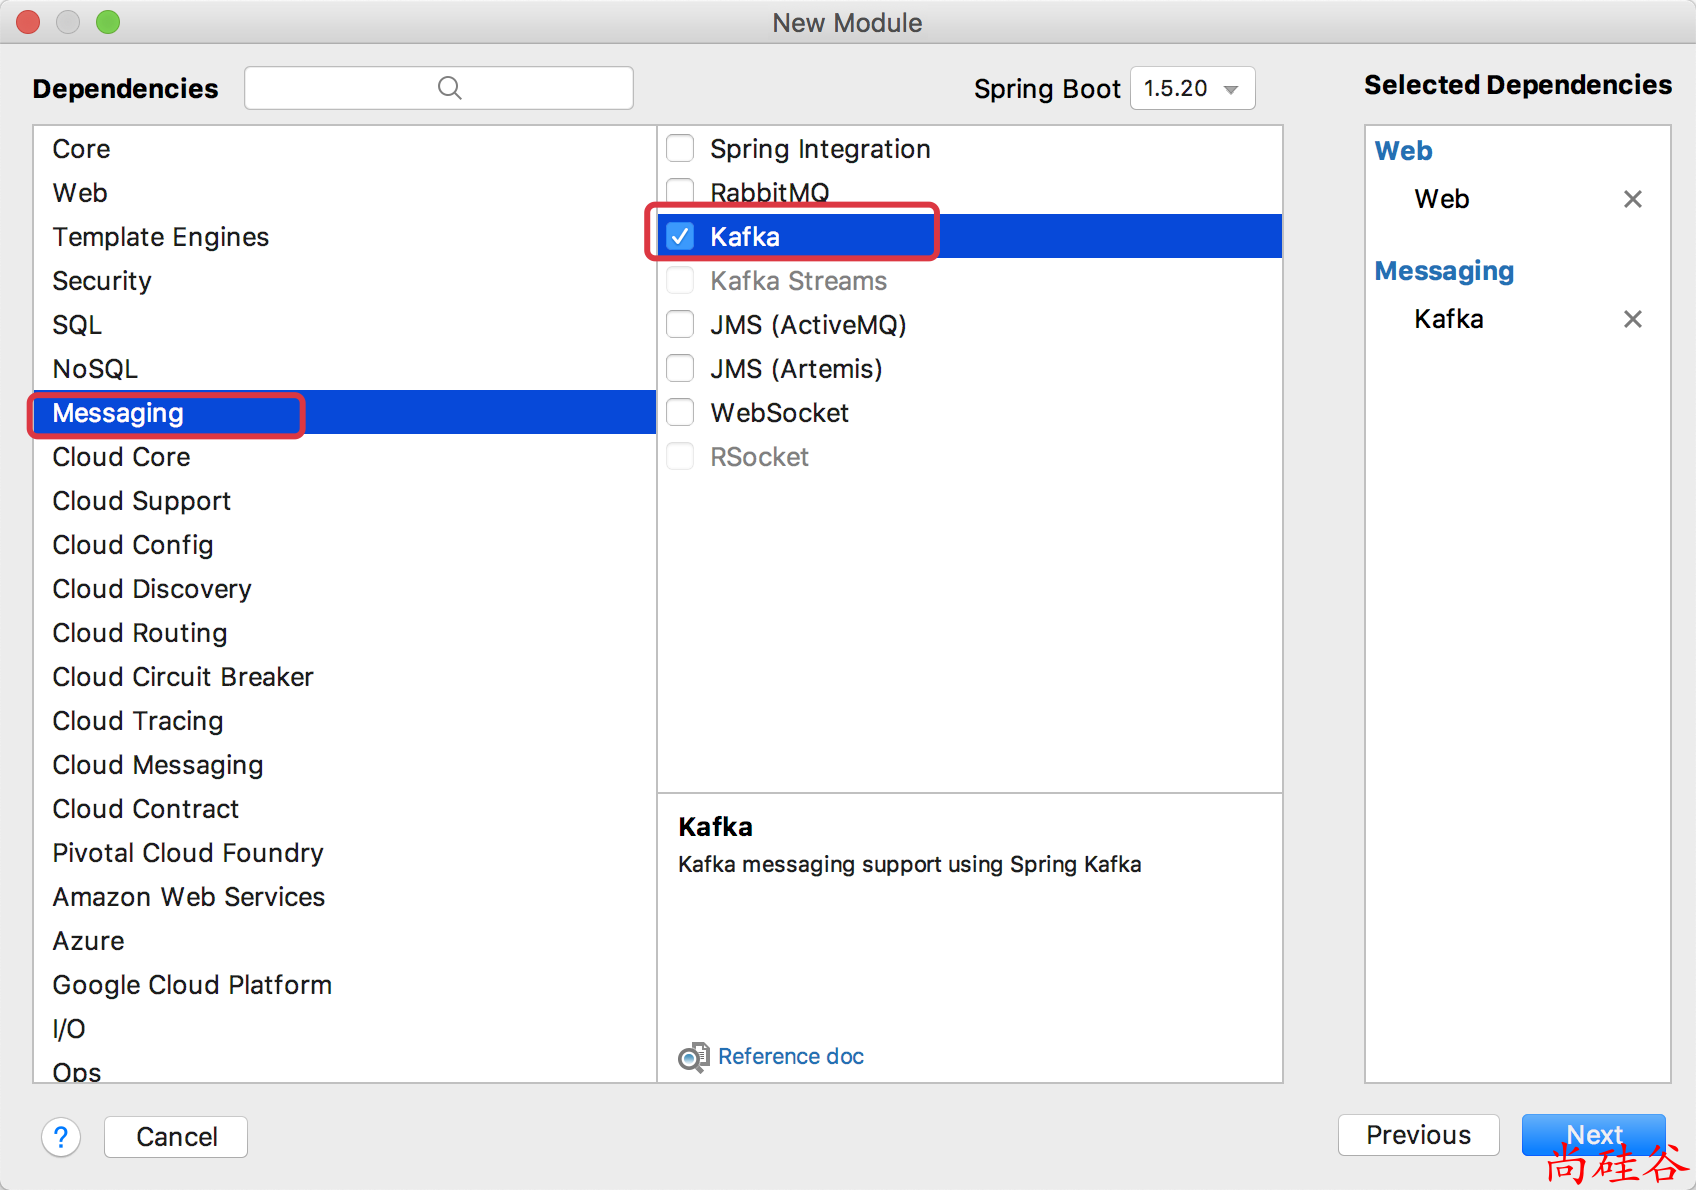This screenshot has width=1696, height=1190.
Task: Toggle the Kafka Streams checkbox
Action: tap(681, 281)
